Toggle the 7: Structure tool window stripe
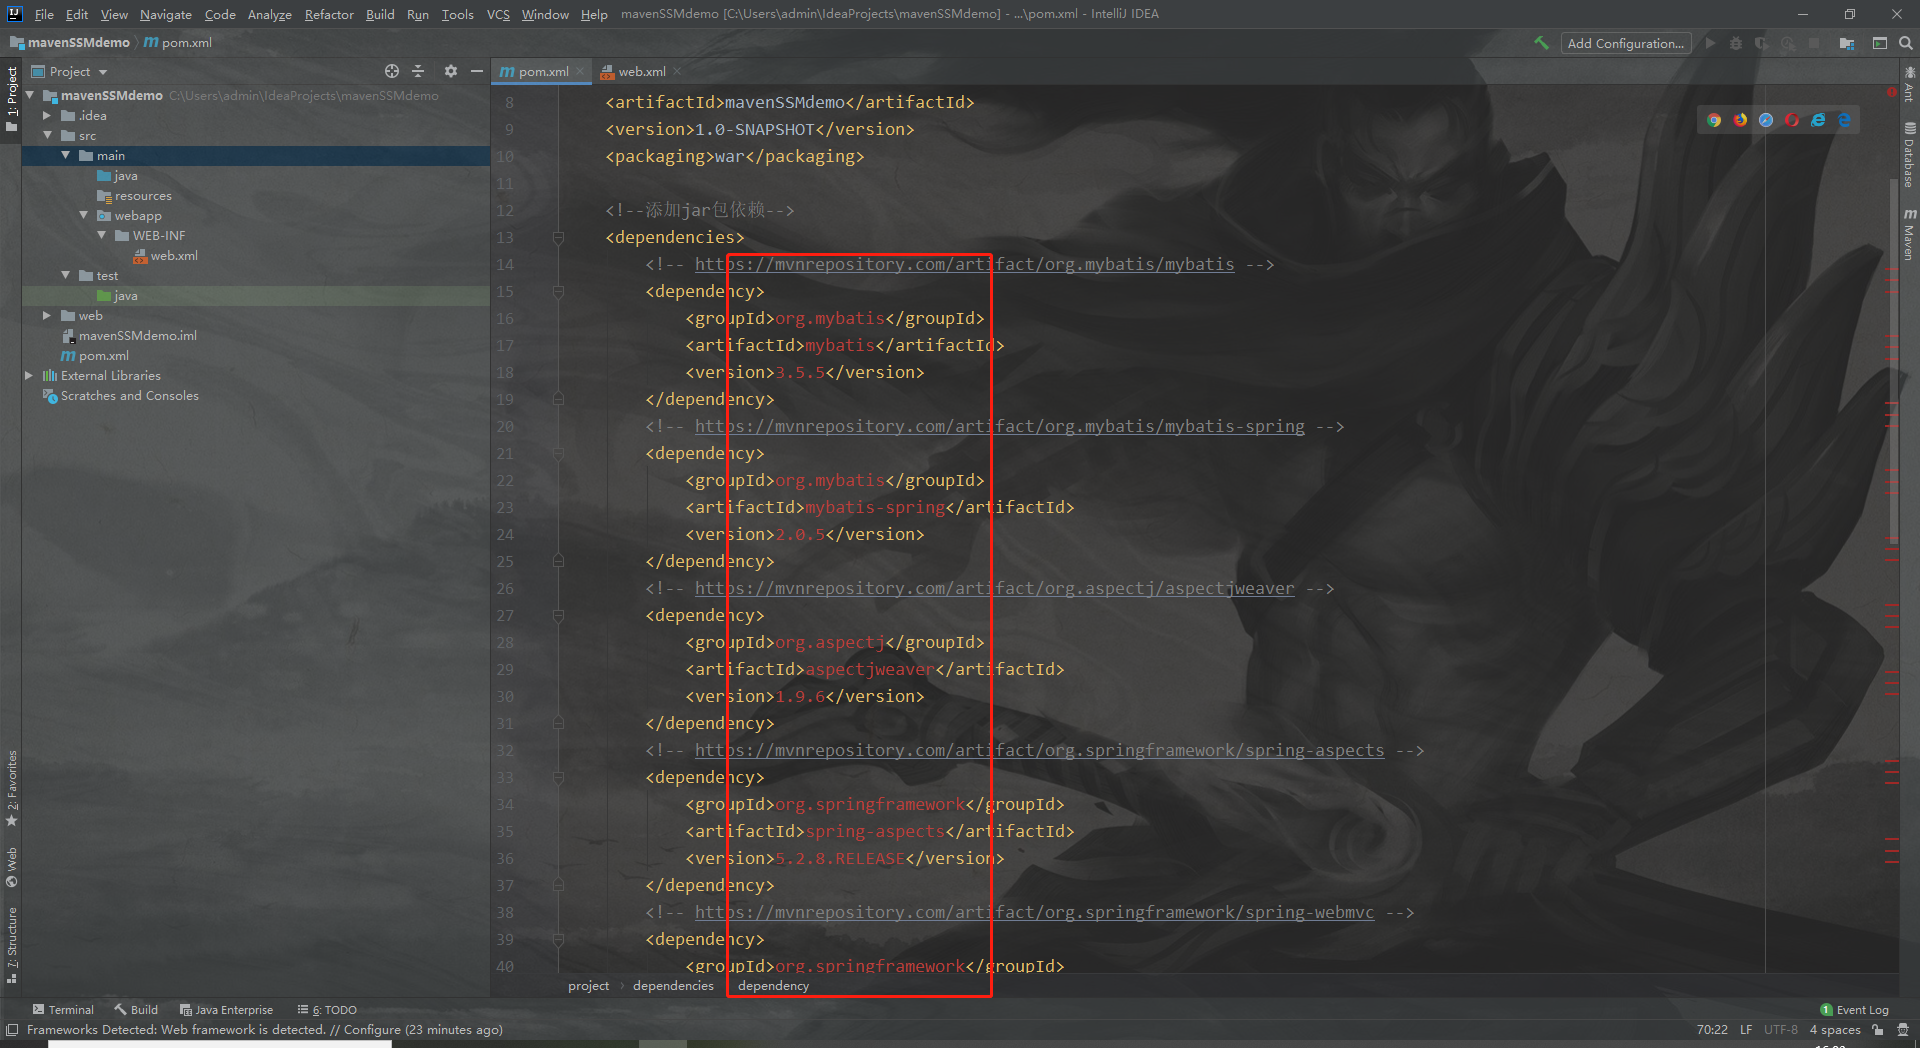The image size is (1920, 1048). [x=12, y=945]
